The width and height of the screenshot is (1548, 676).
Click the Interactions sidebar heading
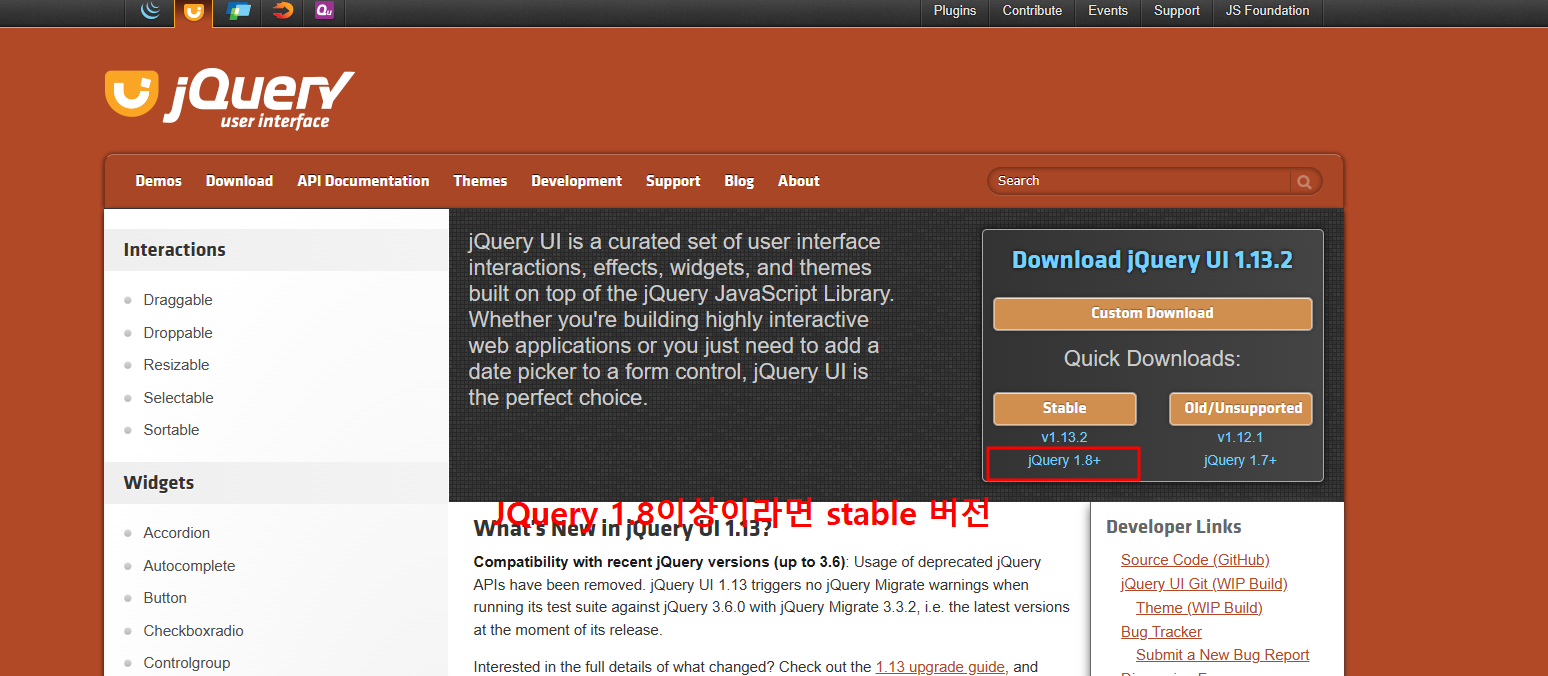click(174, 250)
